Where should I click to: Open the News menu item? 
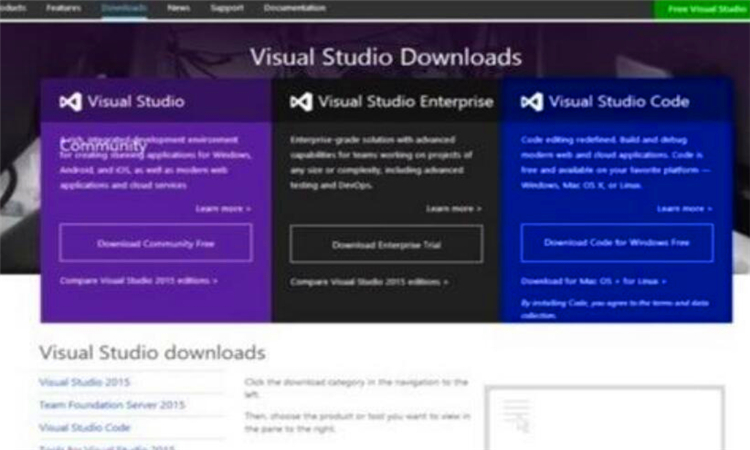(178, 8)
